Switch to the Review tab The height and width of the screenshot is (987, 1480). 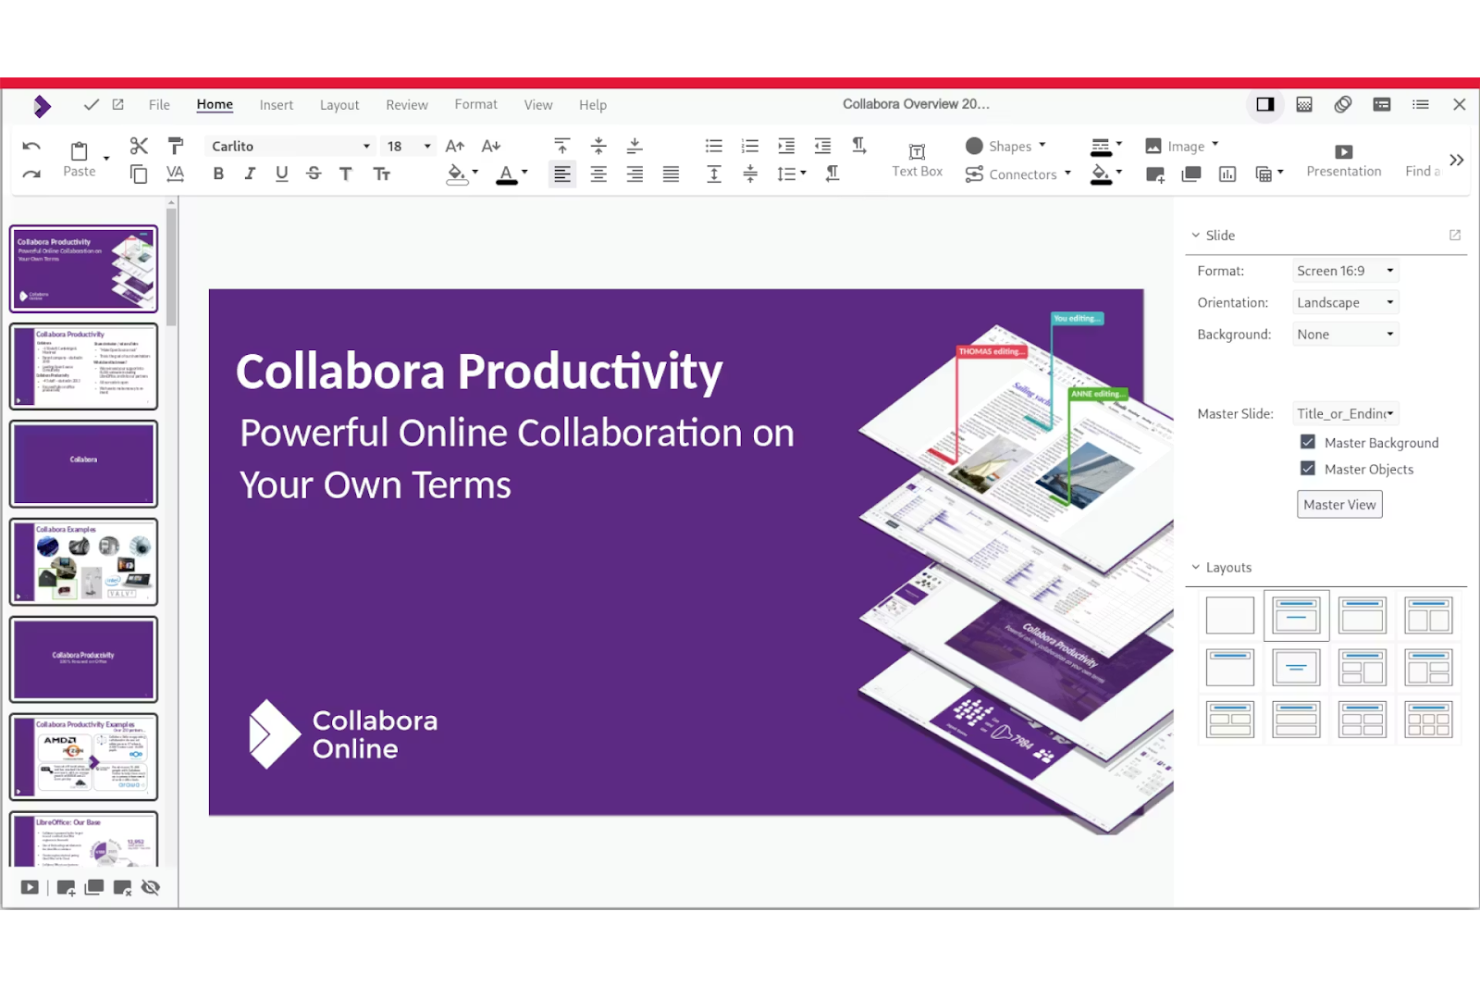406,104
